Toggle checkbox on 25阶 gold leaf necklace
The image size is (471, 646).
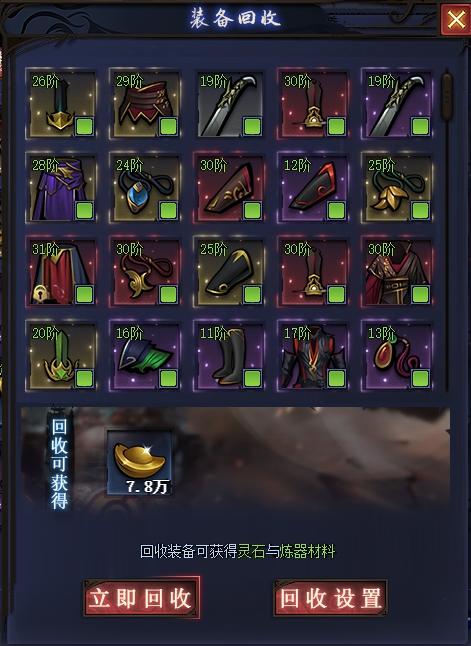(x=421, y=210)
